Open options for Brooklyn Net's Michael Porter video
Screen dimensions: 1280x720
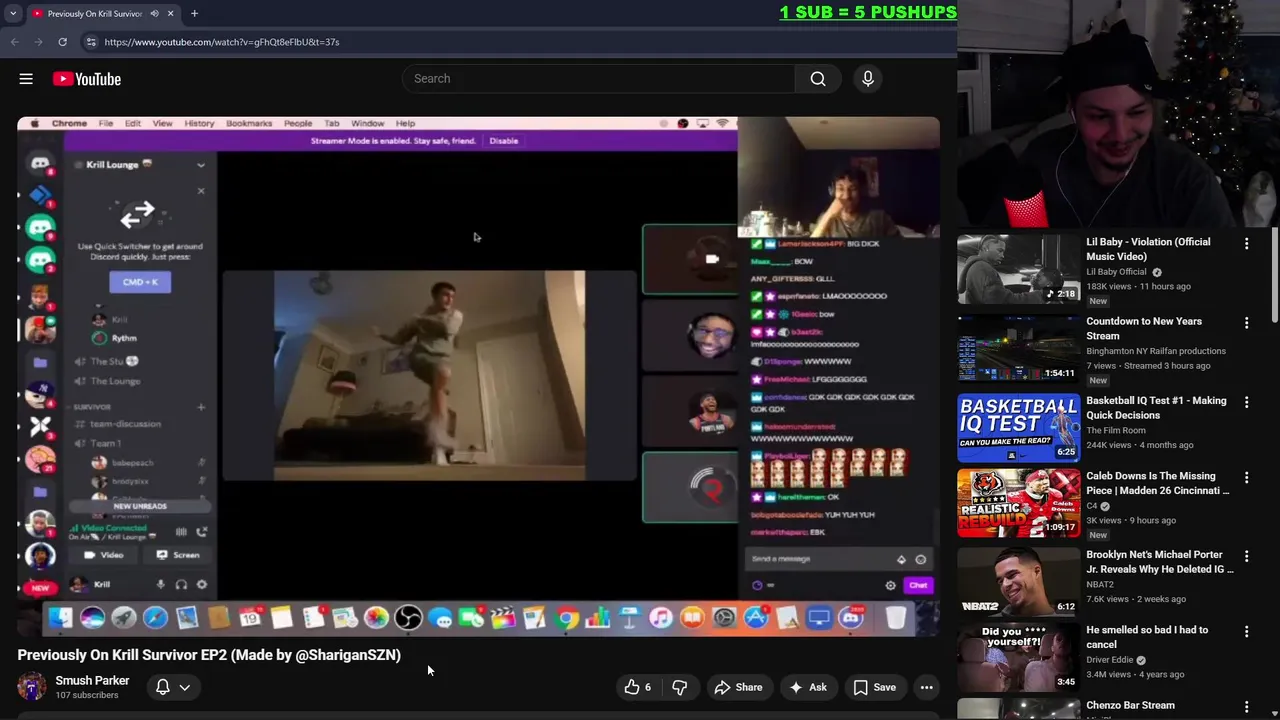[1246, 556]
